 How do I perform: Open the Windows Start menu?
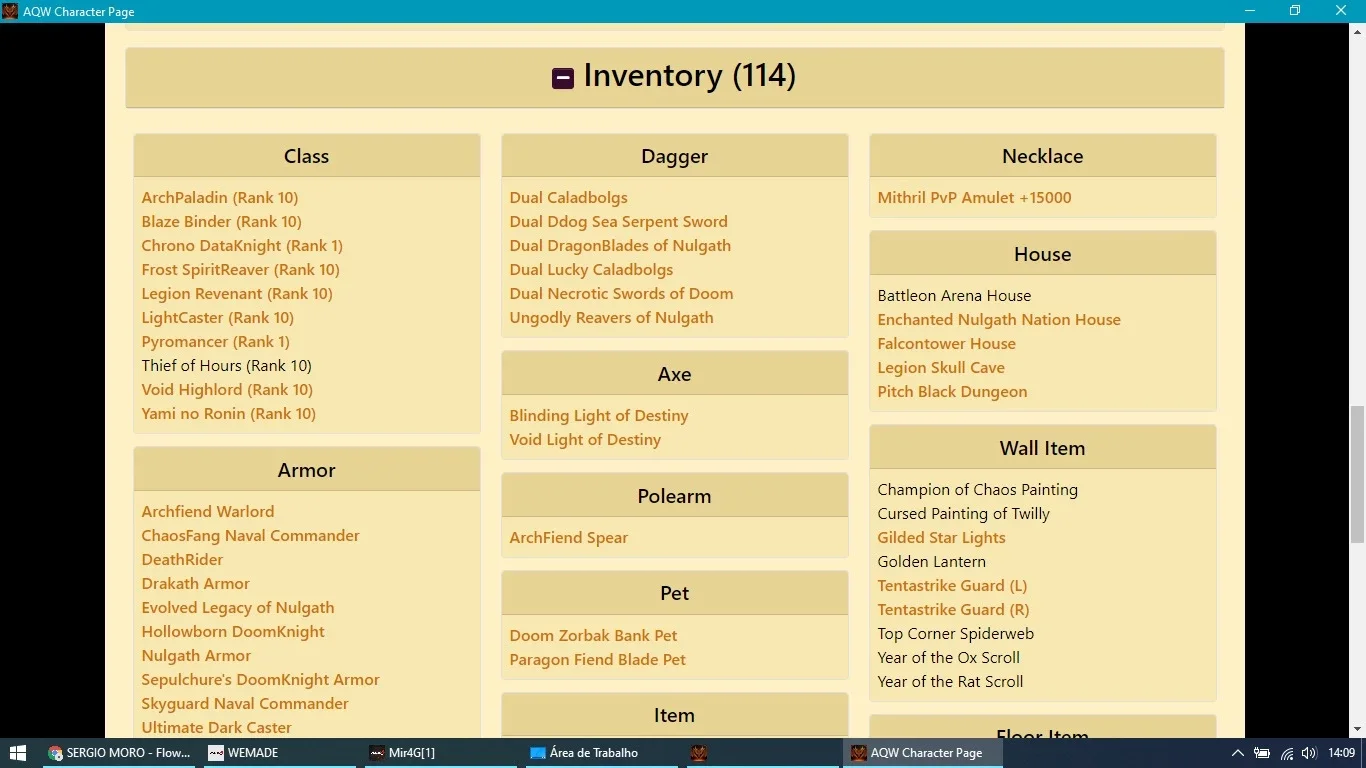[18, 753]
